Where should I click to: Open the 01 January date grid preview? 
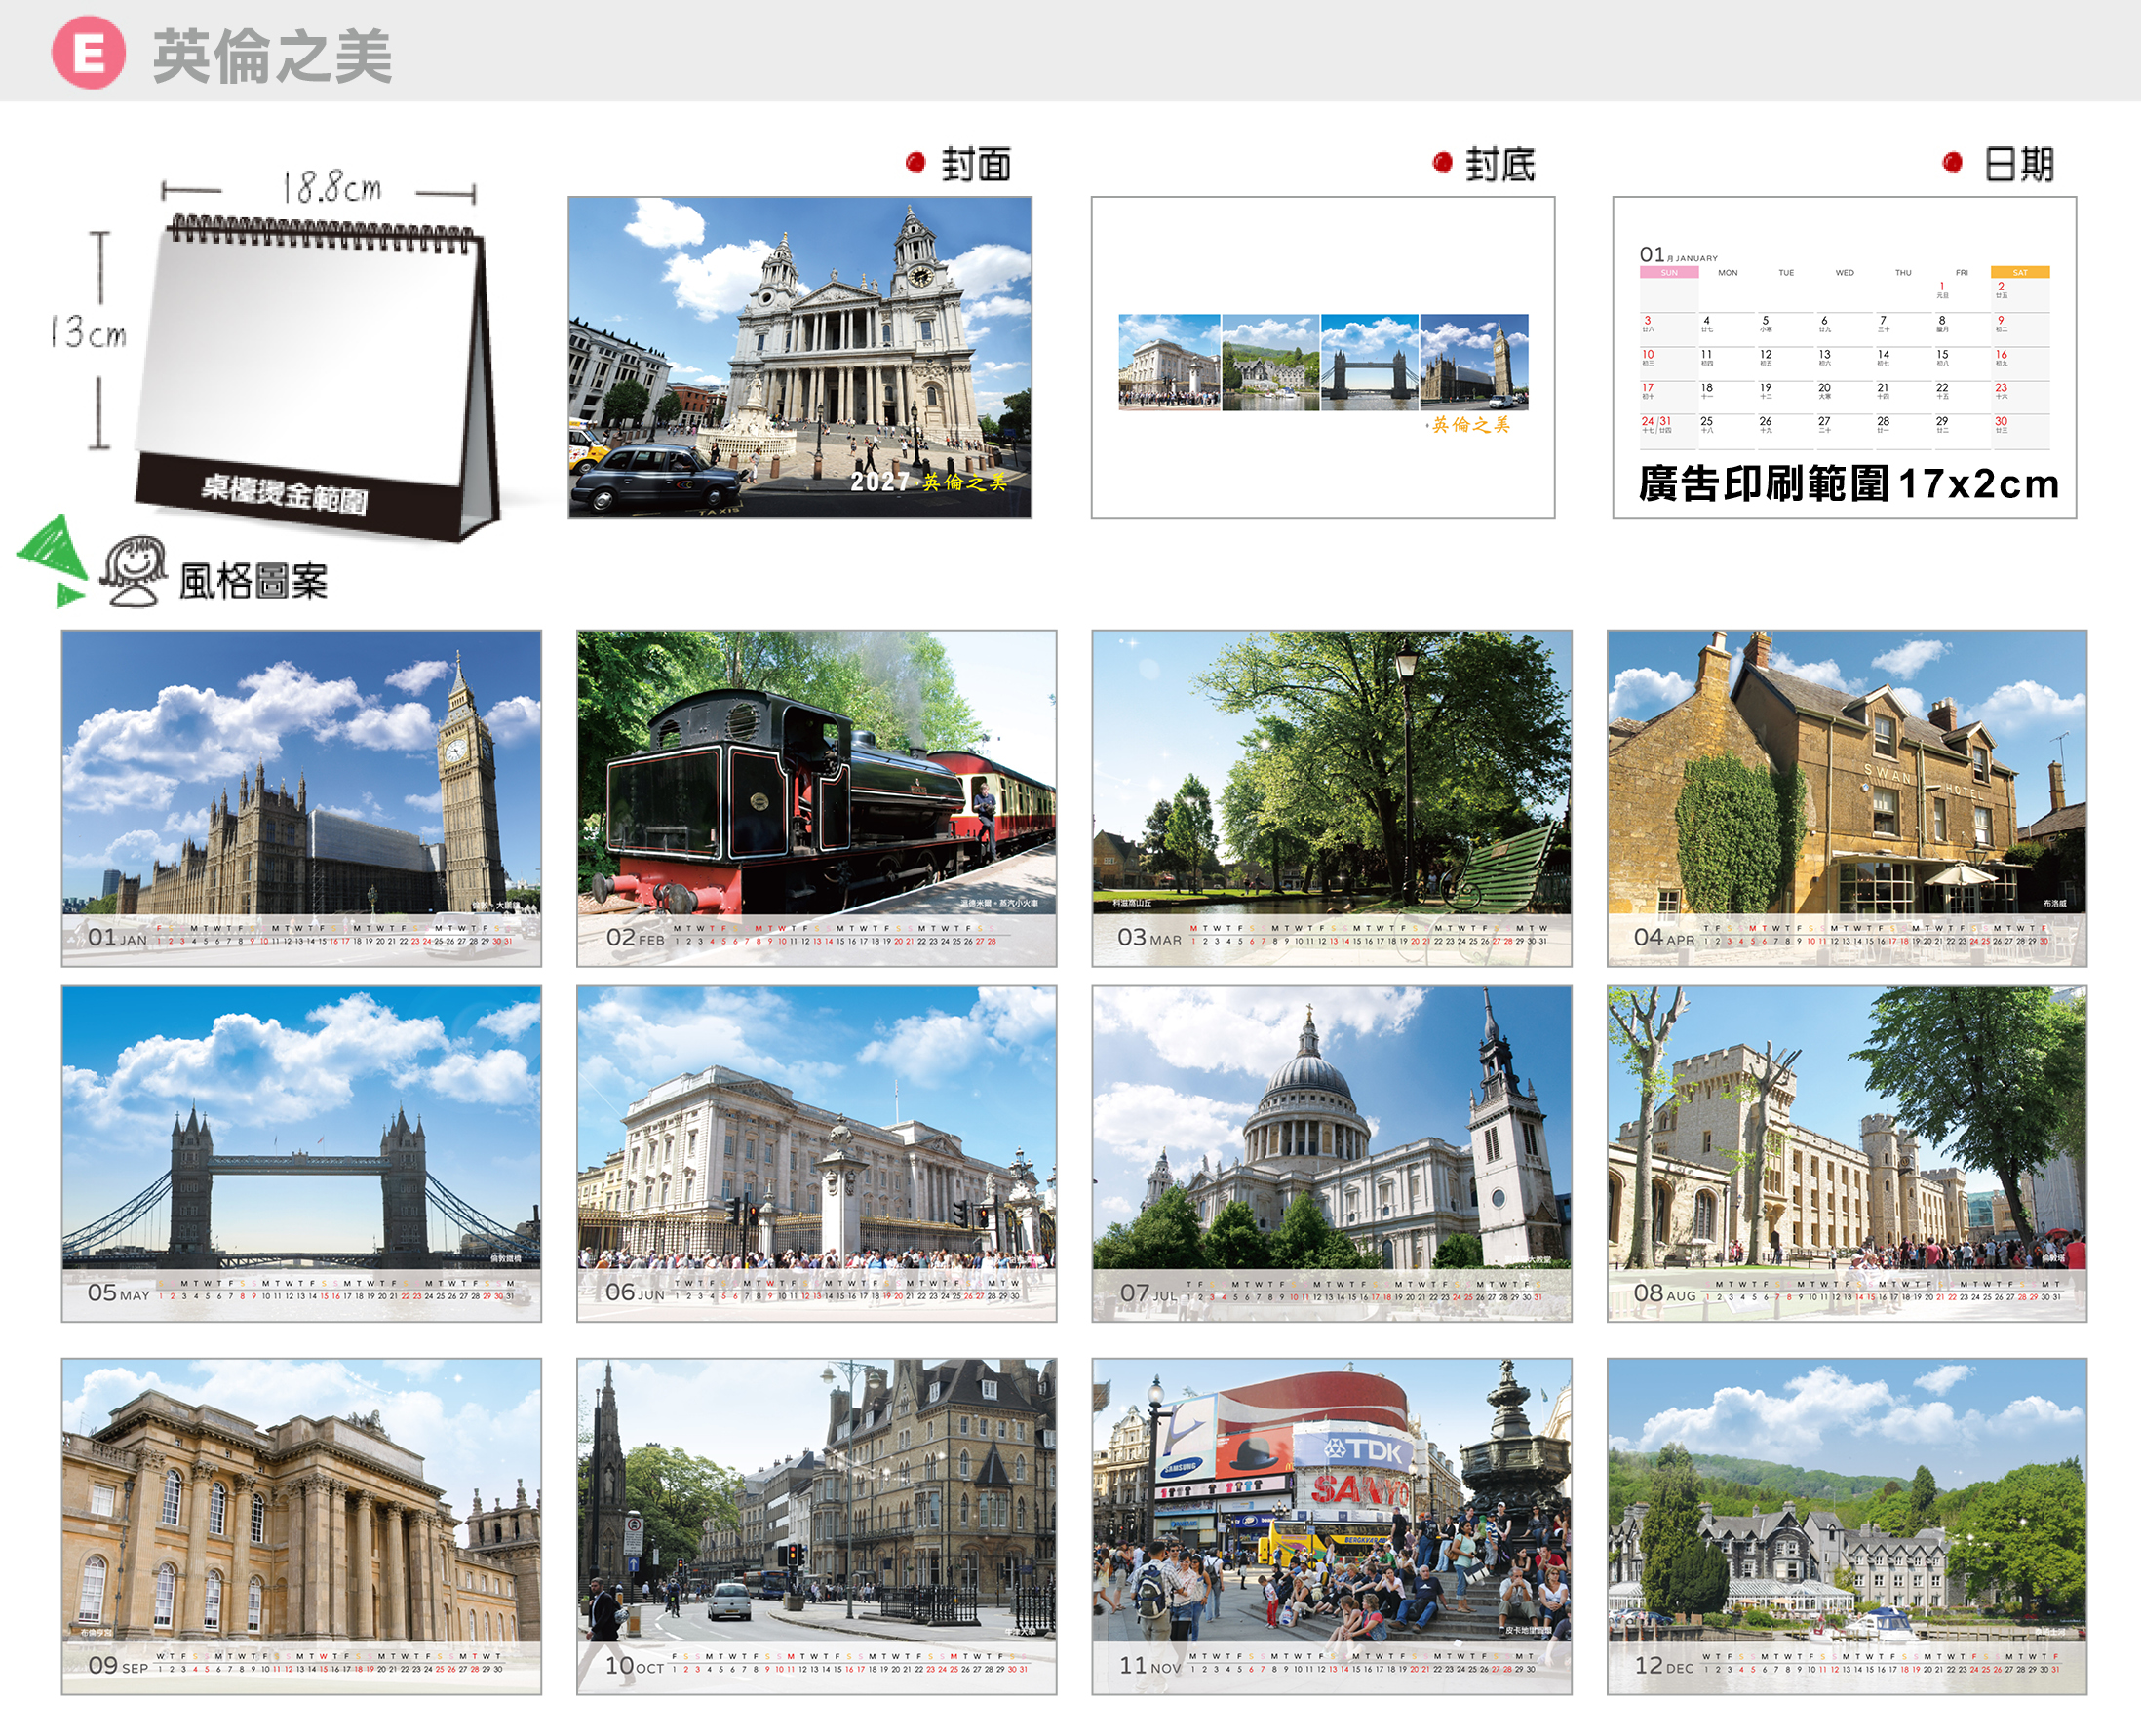(x=1844, y=346)
